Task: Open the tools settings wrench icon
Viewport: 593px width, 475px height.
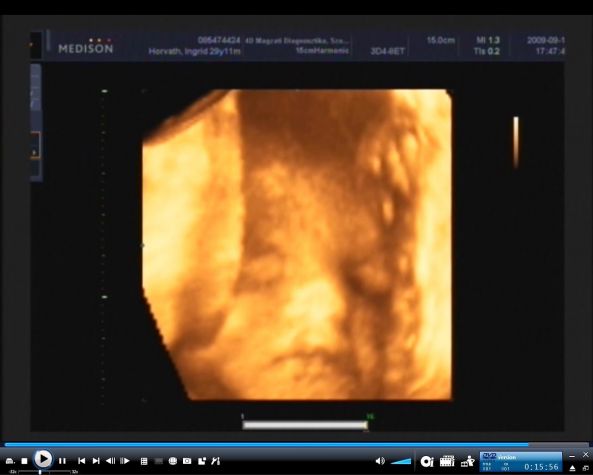Action: coord(216,461)
